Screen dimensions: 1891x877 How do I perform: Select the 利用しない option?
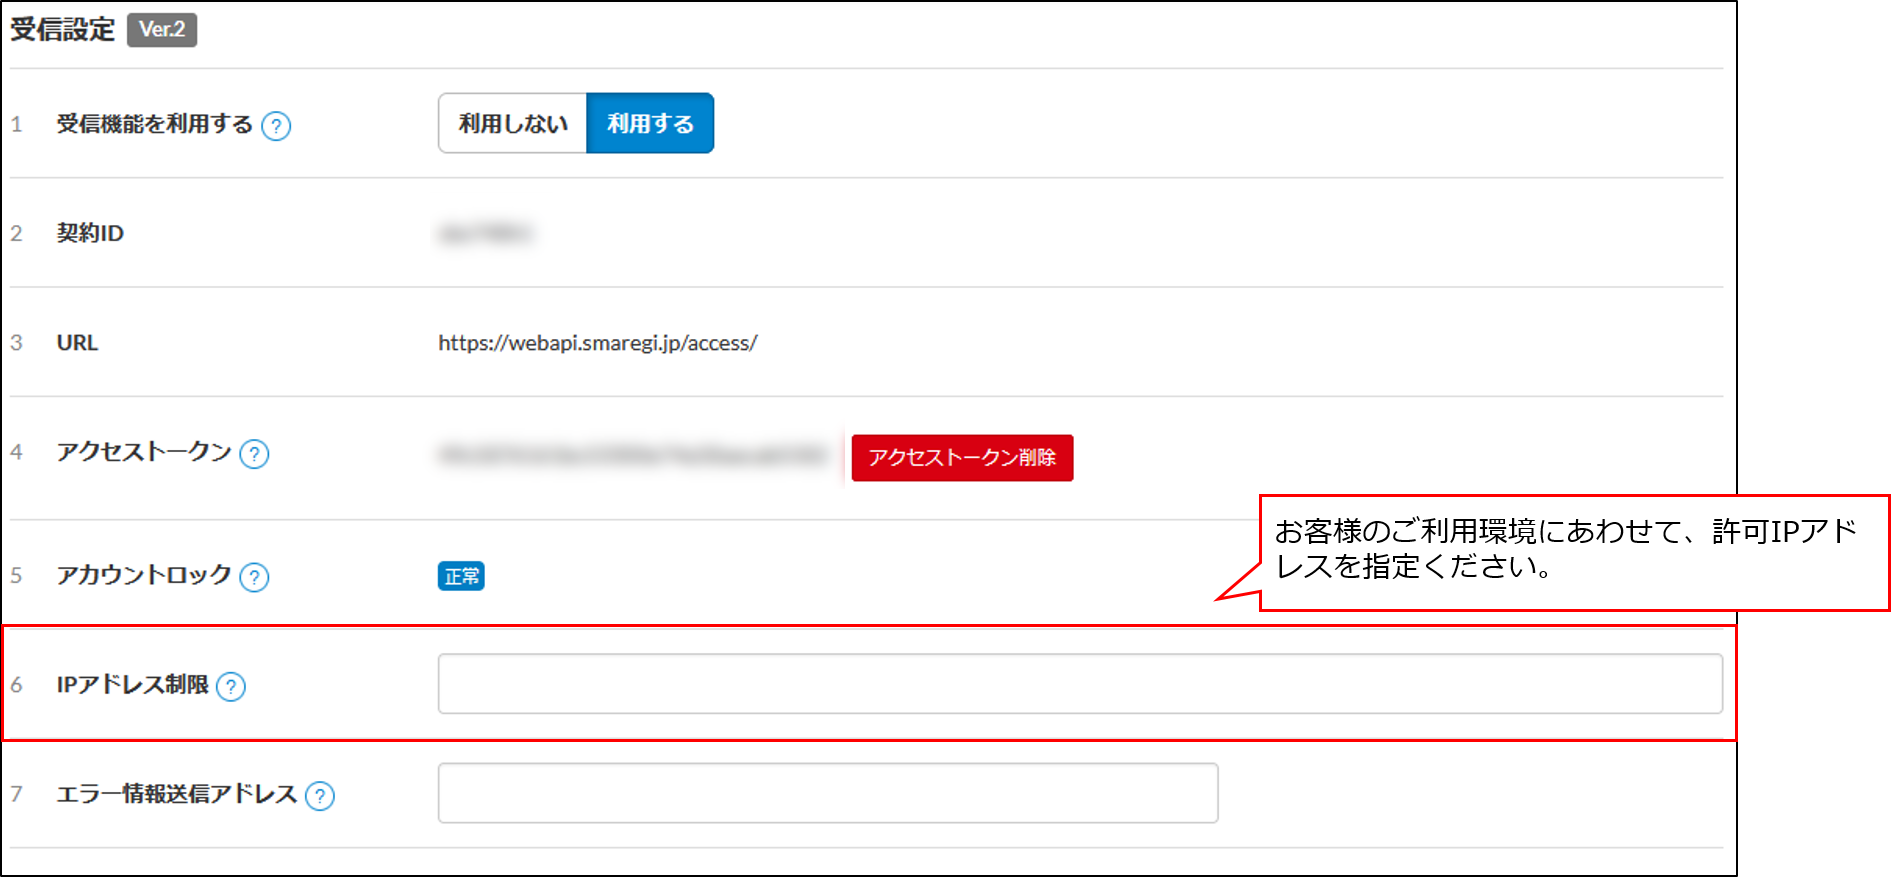point(513,124)
